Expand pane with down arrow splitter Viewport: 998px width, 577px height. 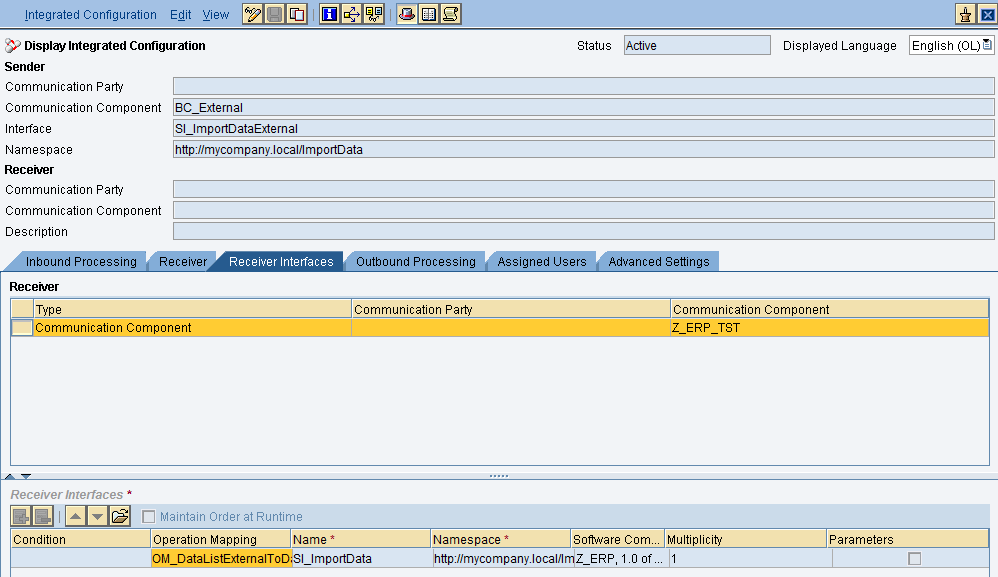[x=25, y=476]
